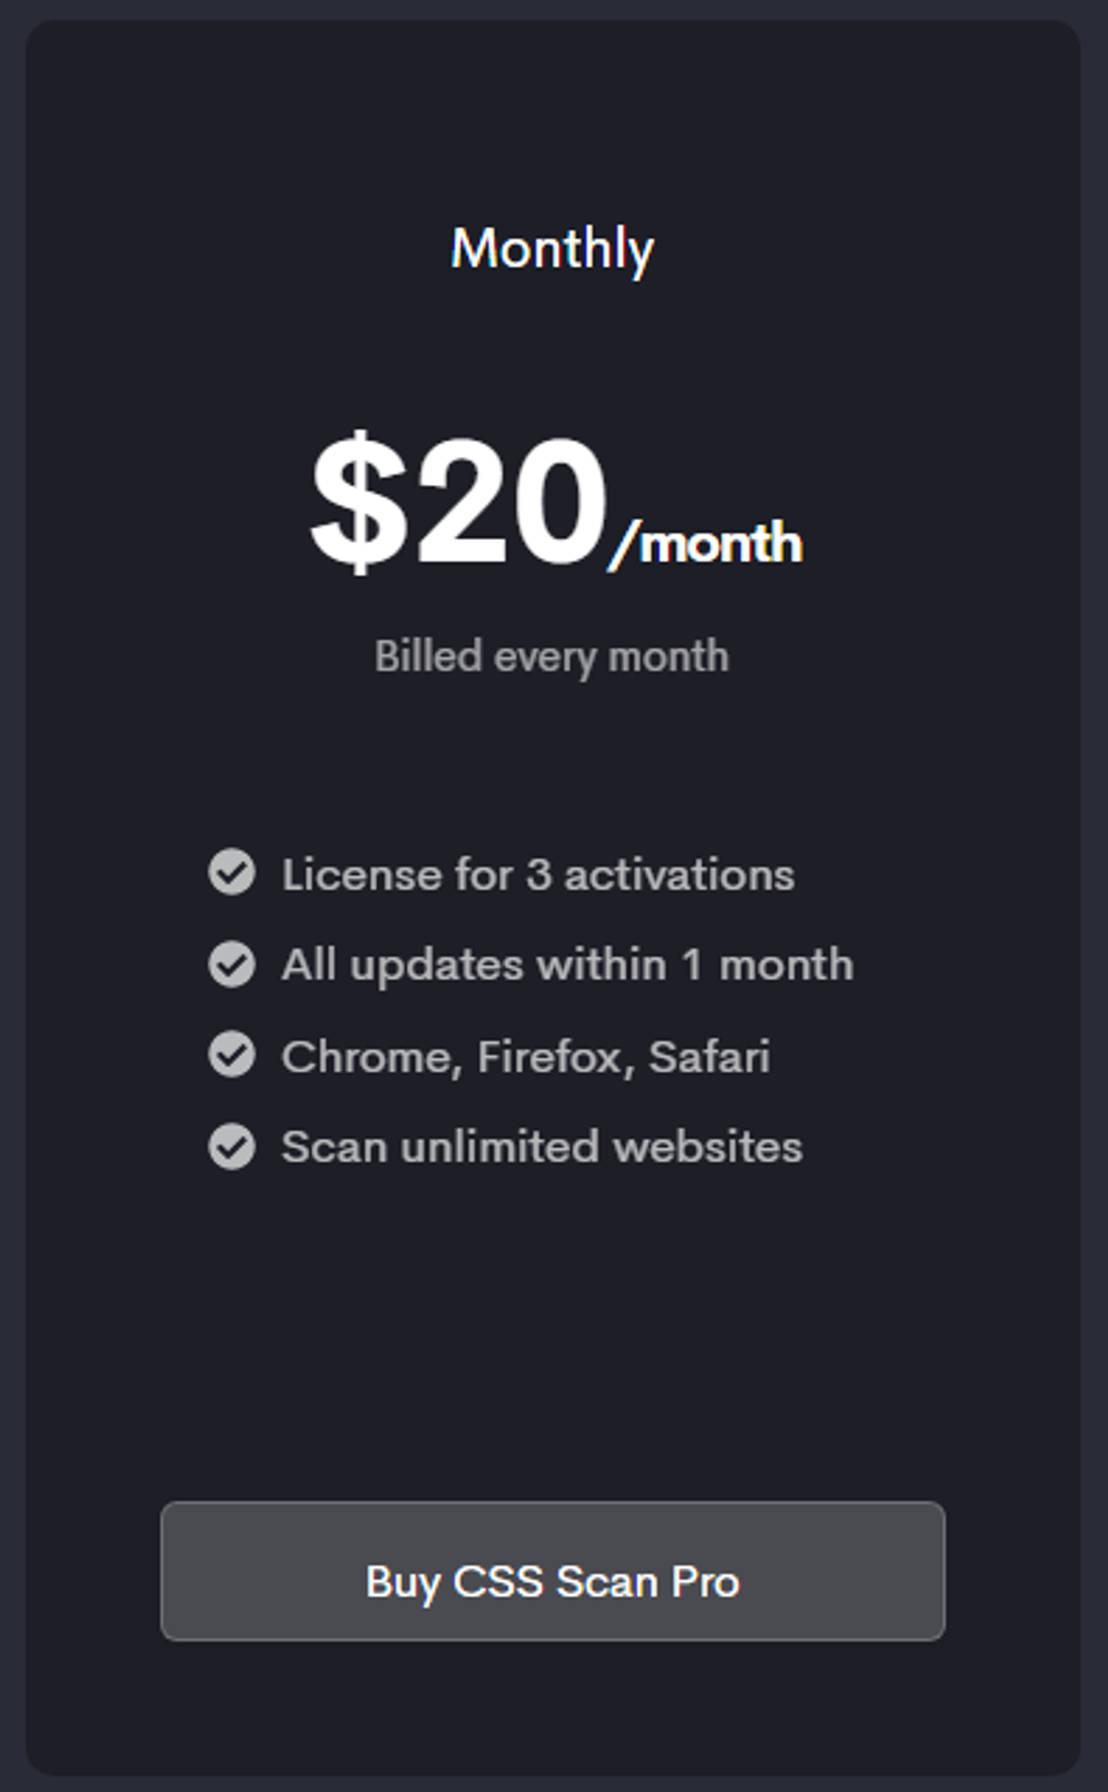Click the checkmark icon beside License for 3 activations
Viewport: 1108px width, 1792px height.
point(232,872)
